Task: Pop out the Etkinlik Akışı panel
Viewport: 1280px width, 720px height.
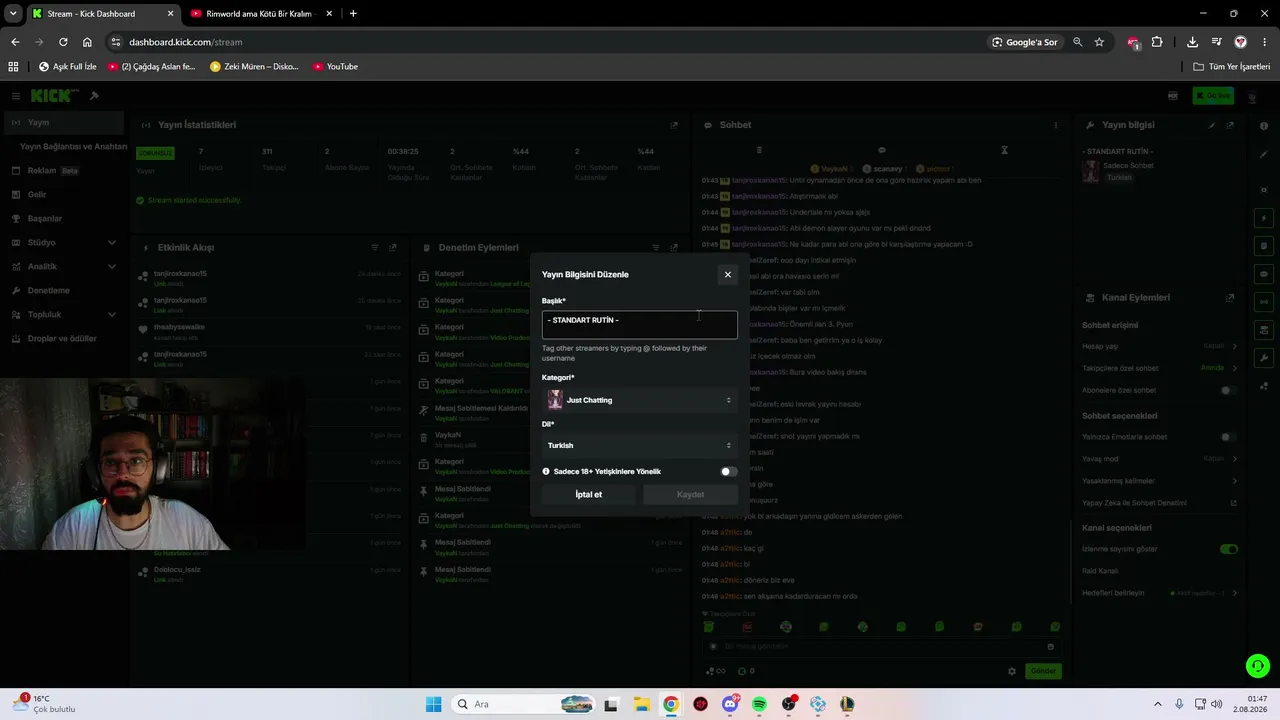Action: (x=393, y=247)
